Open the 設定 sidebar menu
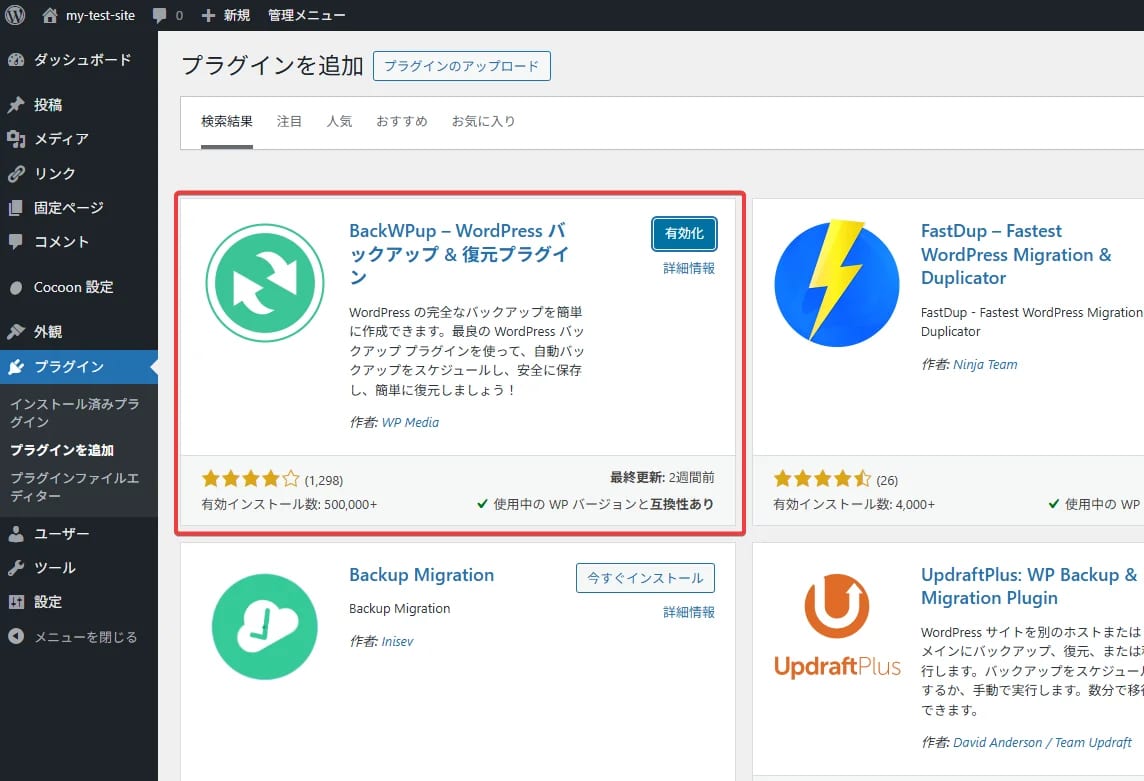 48,602
